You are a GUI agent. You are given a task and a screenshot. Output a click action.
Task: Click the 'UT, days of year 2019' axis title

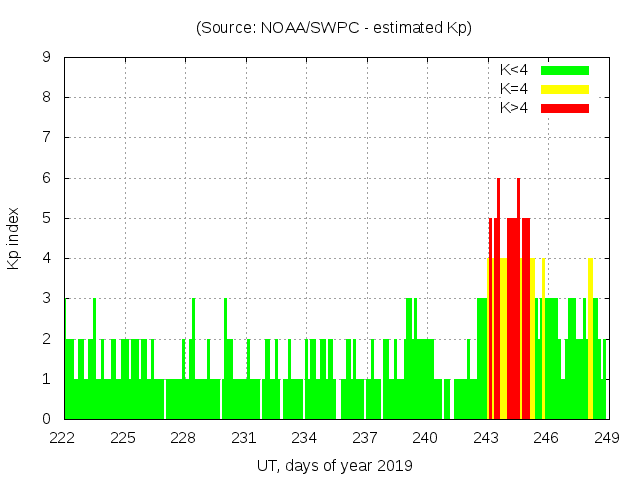[x=335, y=466]
